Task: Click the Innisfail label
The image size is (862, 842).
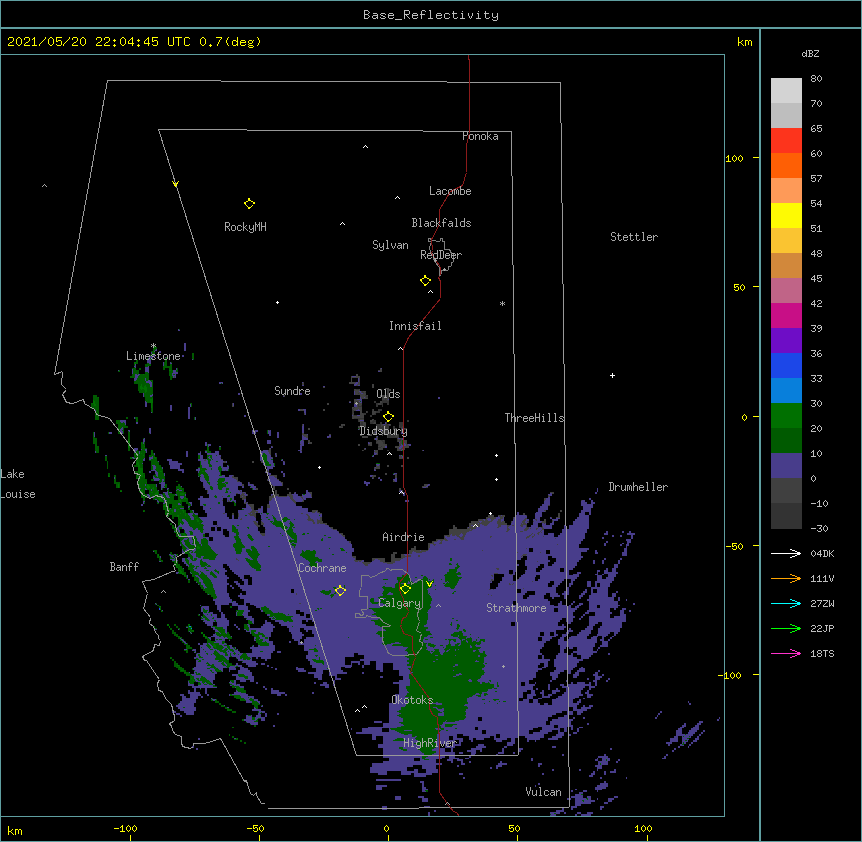Action: [x=415, y=326]
